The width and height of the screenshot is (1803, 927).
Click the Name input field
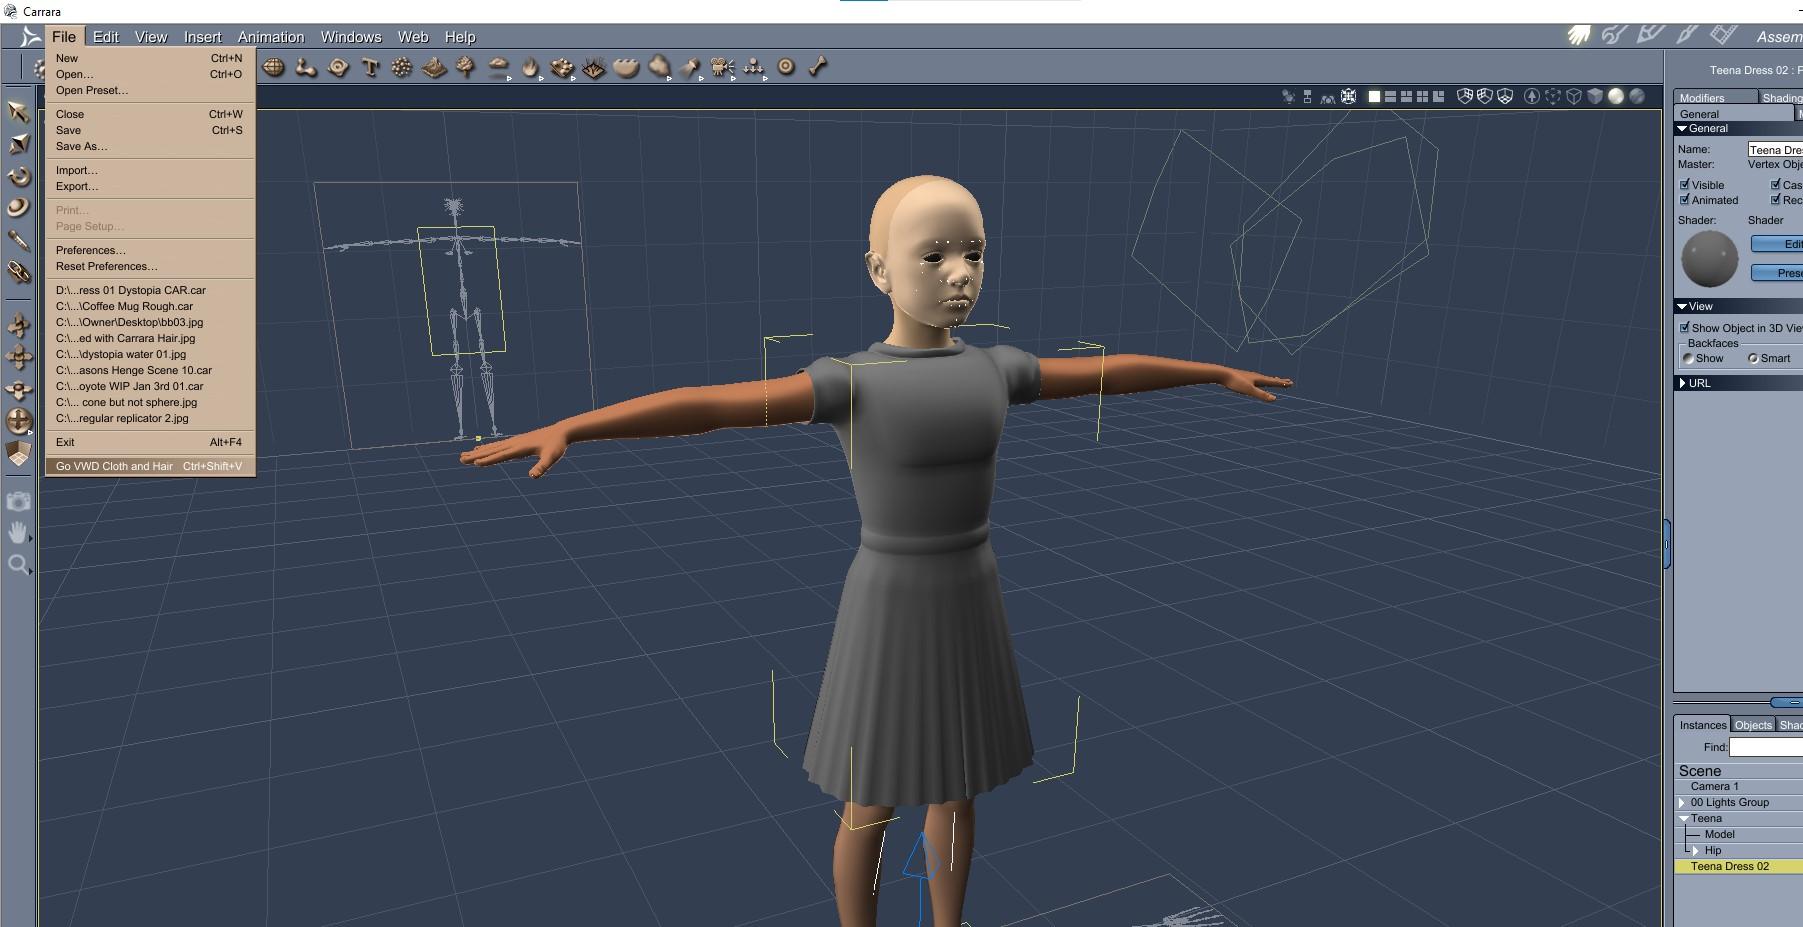coord(1775,149)
